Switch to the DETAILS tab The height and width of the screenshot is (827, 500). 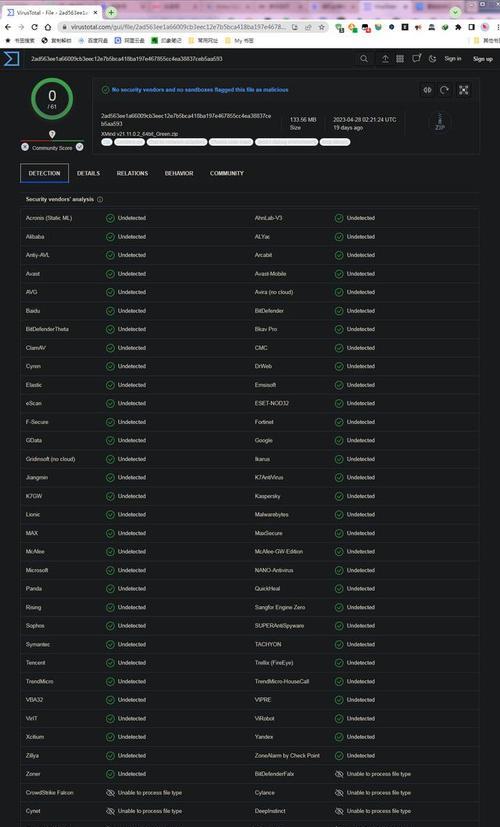coord(88,173)
